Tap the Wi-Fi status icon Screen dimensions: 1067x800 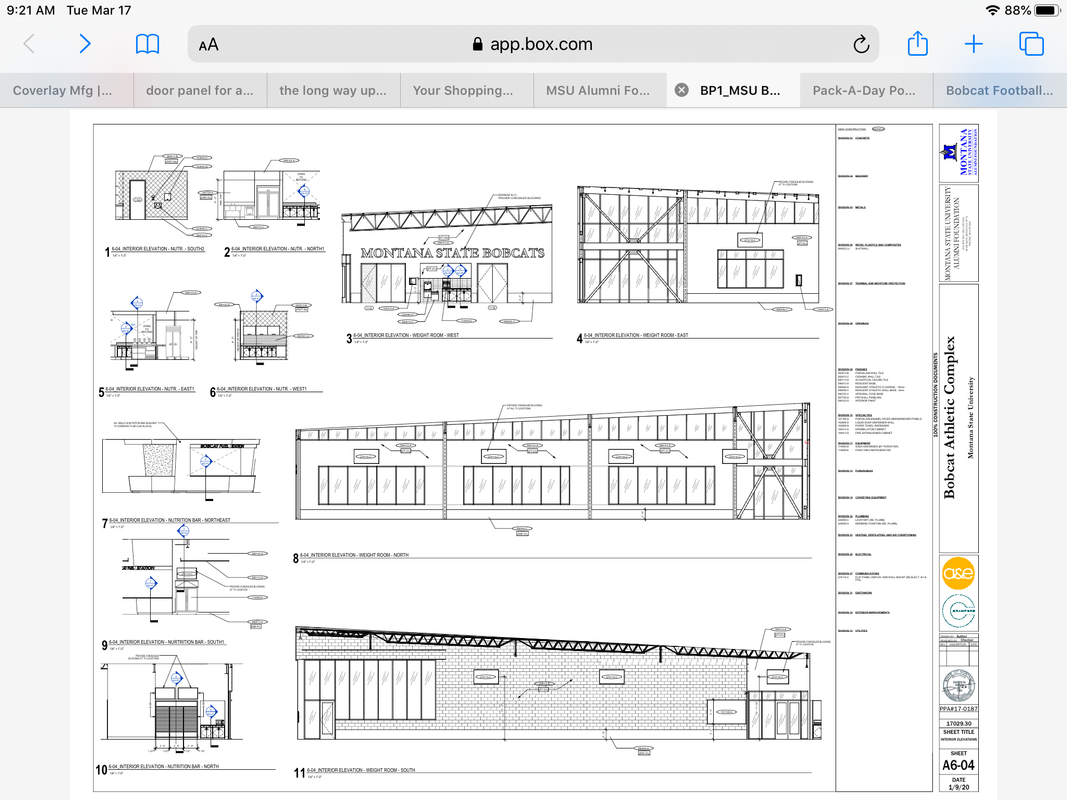[x=992, y=10]
